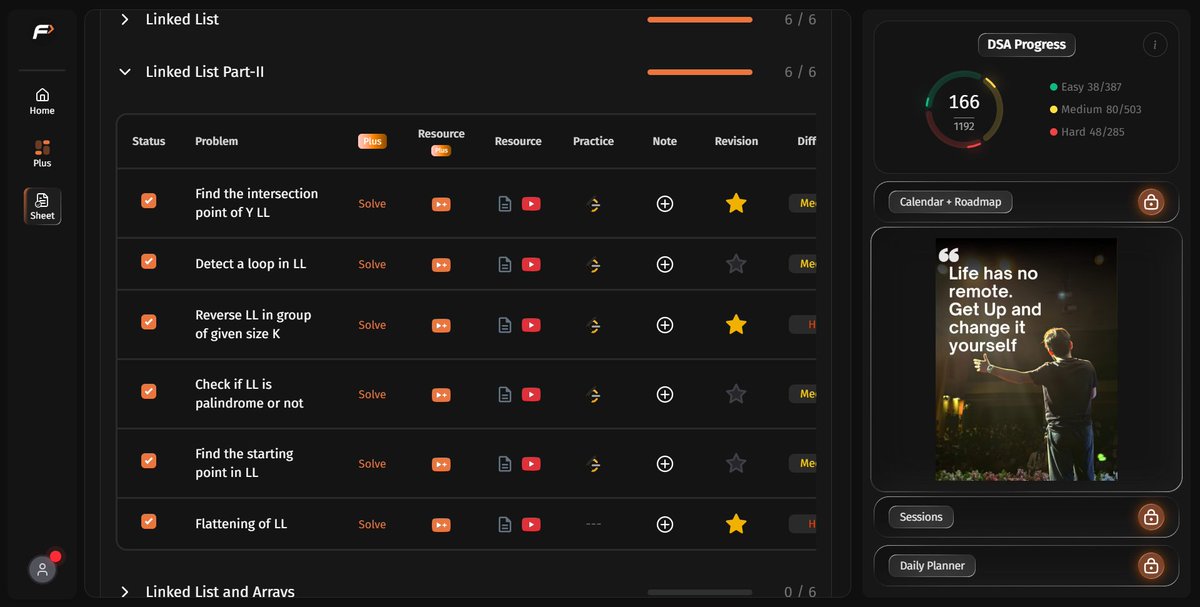Image resolution: width=1200 pixels, height=607 pixels.
Task: Click Solve for Reverse LL in group
Action: coord(372,325)
